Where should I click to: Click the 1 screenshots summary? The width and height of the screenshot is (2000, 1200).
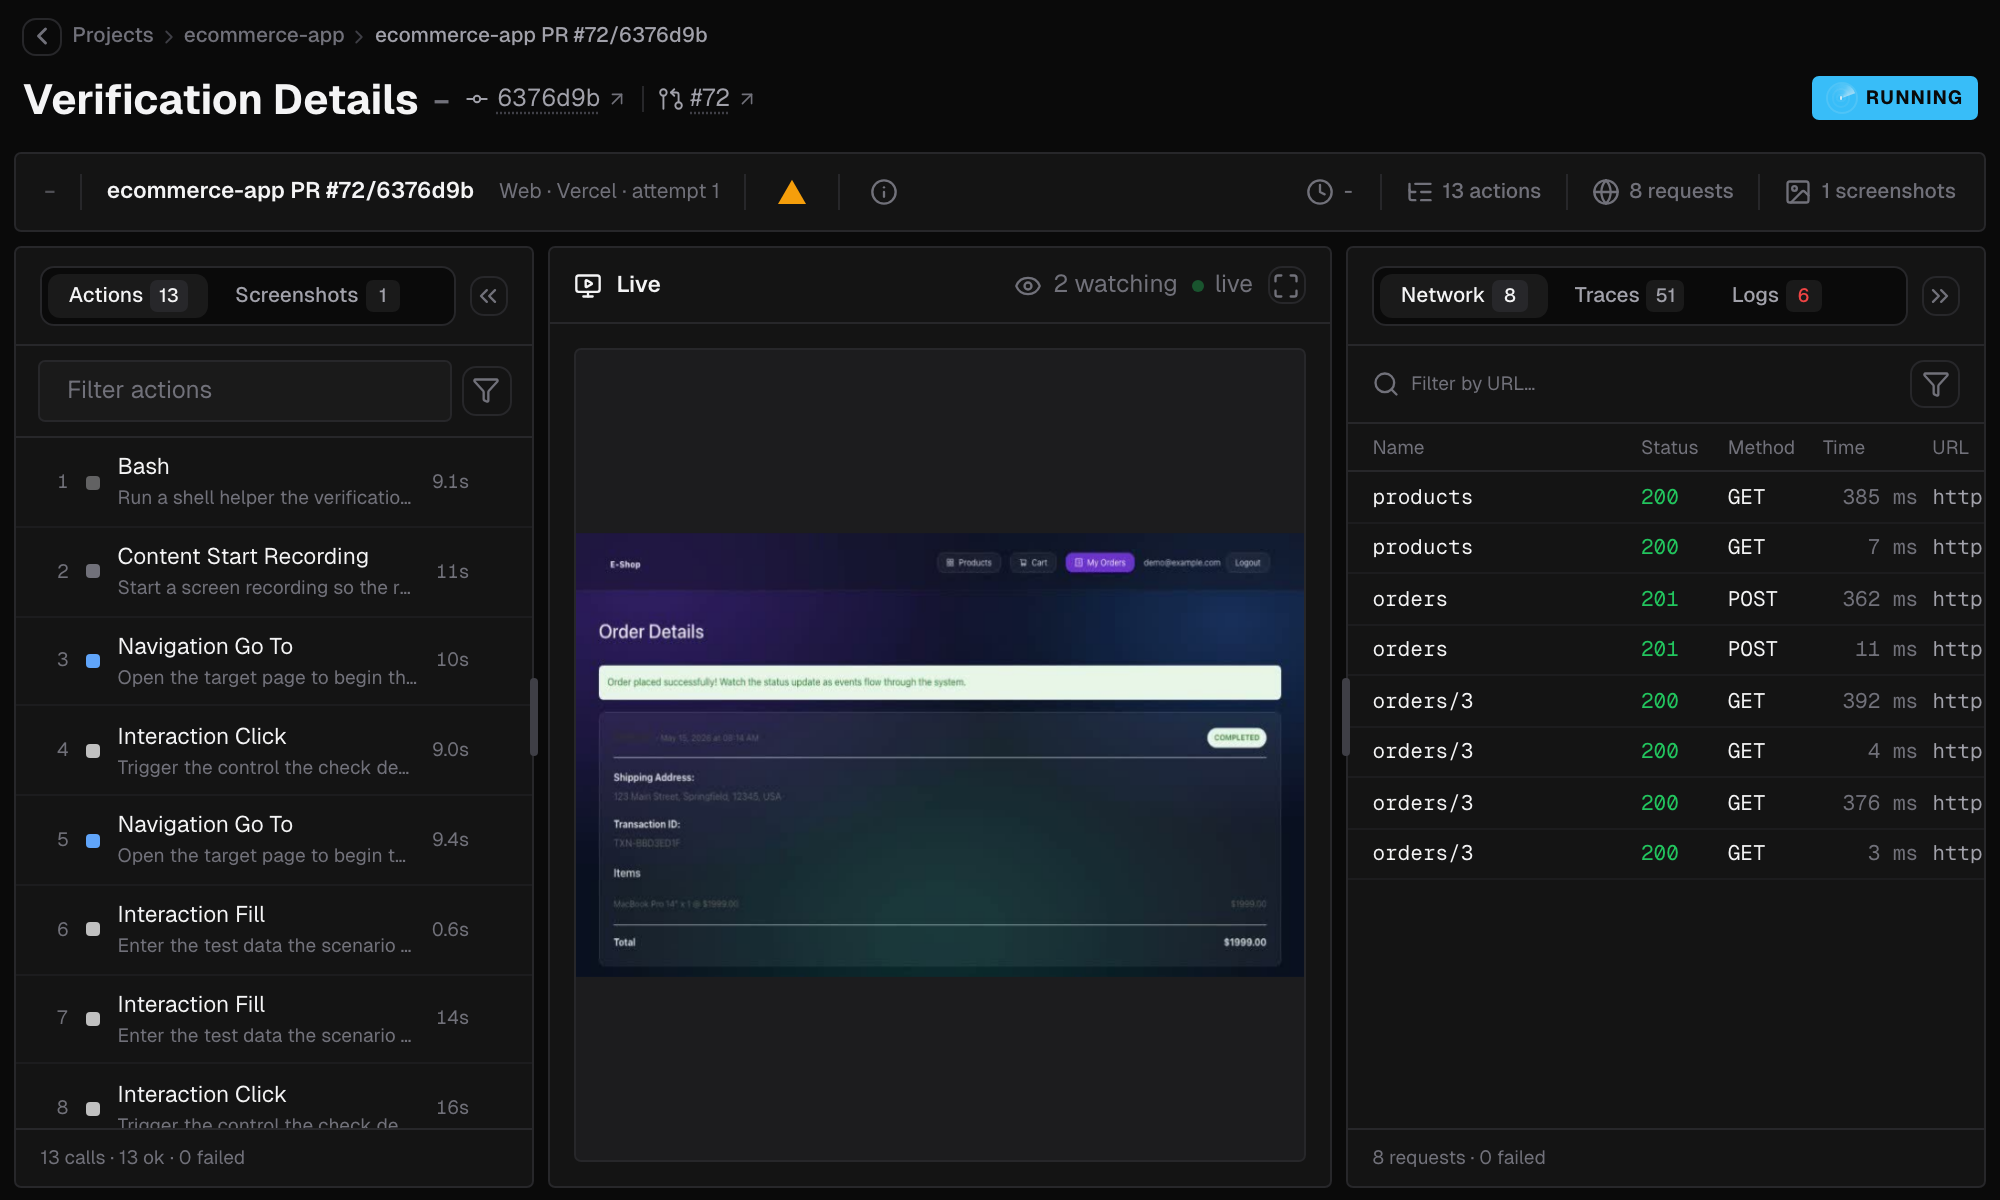click(x=1870, y=191)
